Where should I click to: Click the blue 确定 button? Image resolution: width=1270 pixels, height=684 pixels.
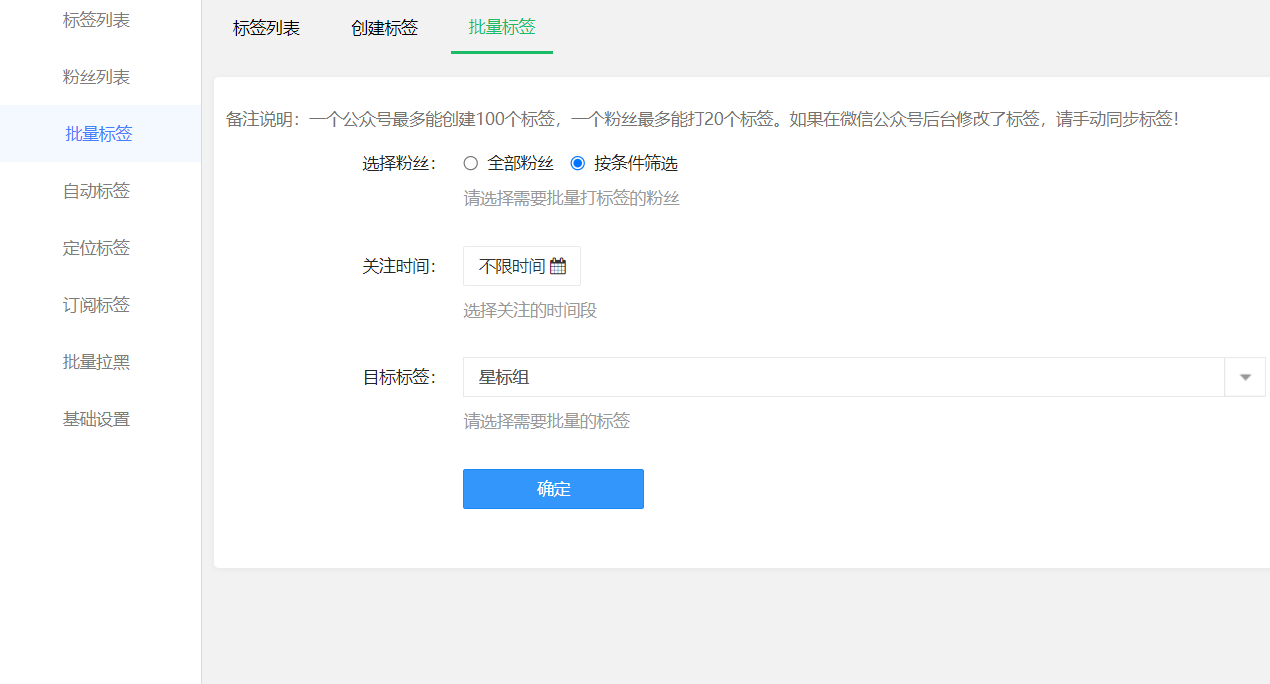553,489
